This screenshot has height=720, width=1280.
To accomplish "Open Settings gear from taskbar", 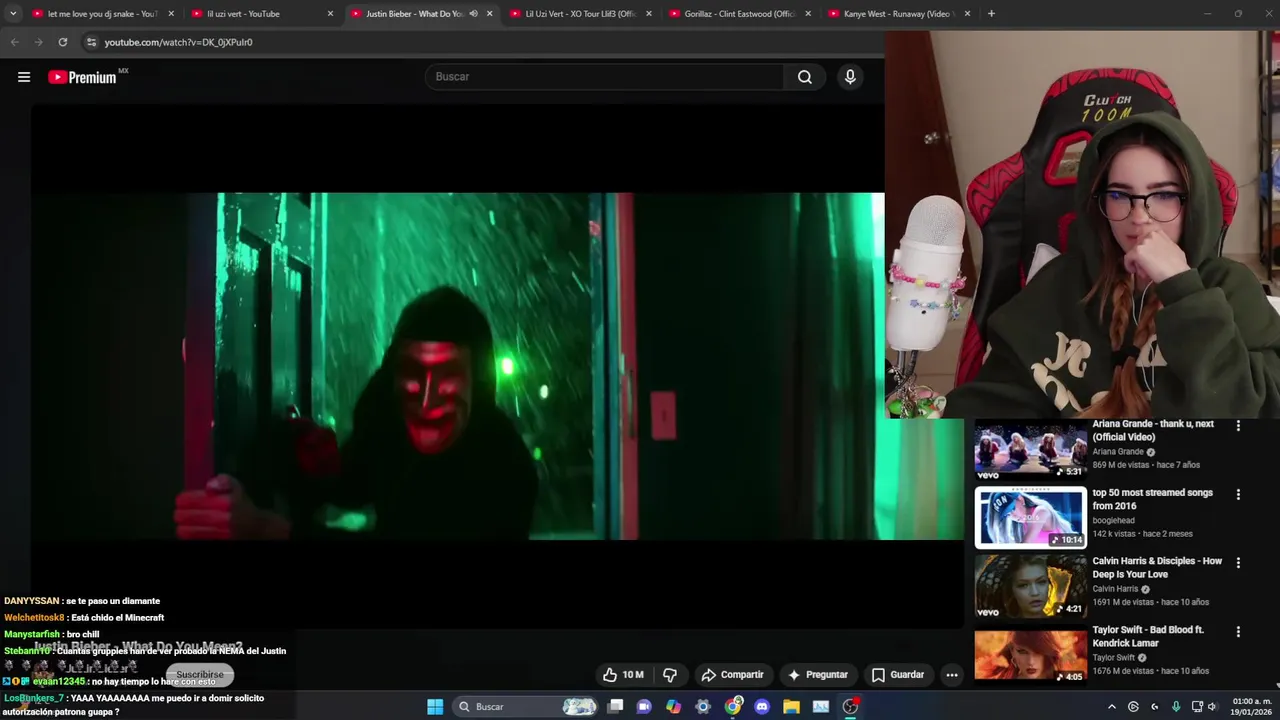I will point(703,707).
